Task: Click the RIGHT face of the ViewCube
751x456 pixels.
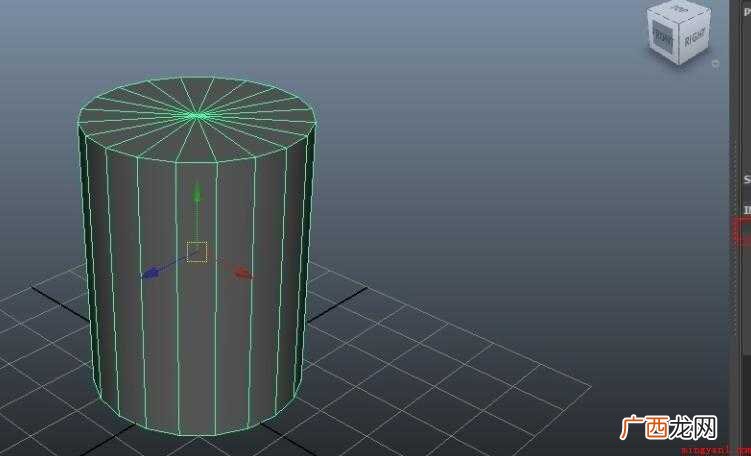Action: click(694, 36)
